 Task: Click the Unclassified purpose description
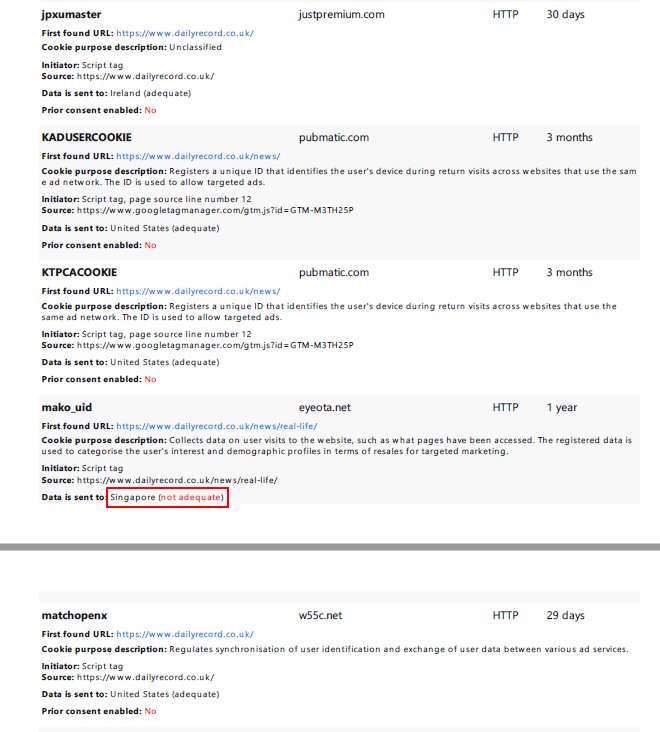coord(196,47)
